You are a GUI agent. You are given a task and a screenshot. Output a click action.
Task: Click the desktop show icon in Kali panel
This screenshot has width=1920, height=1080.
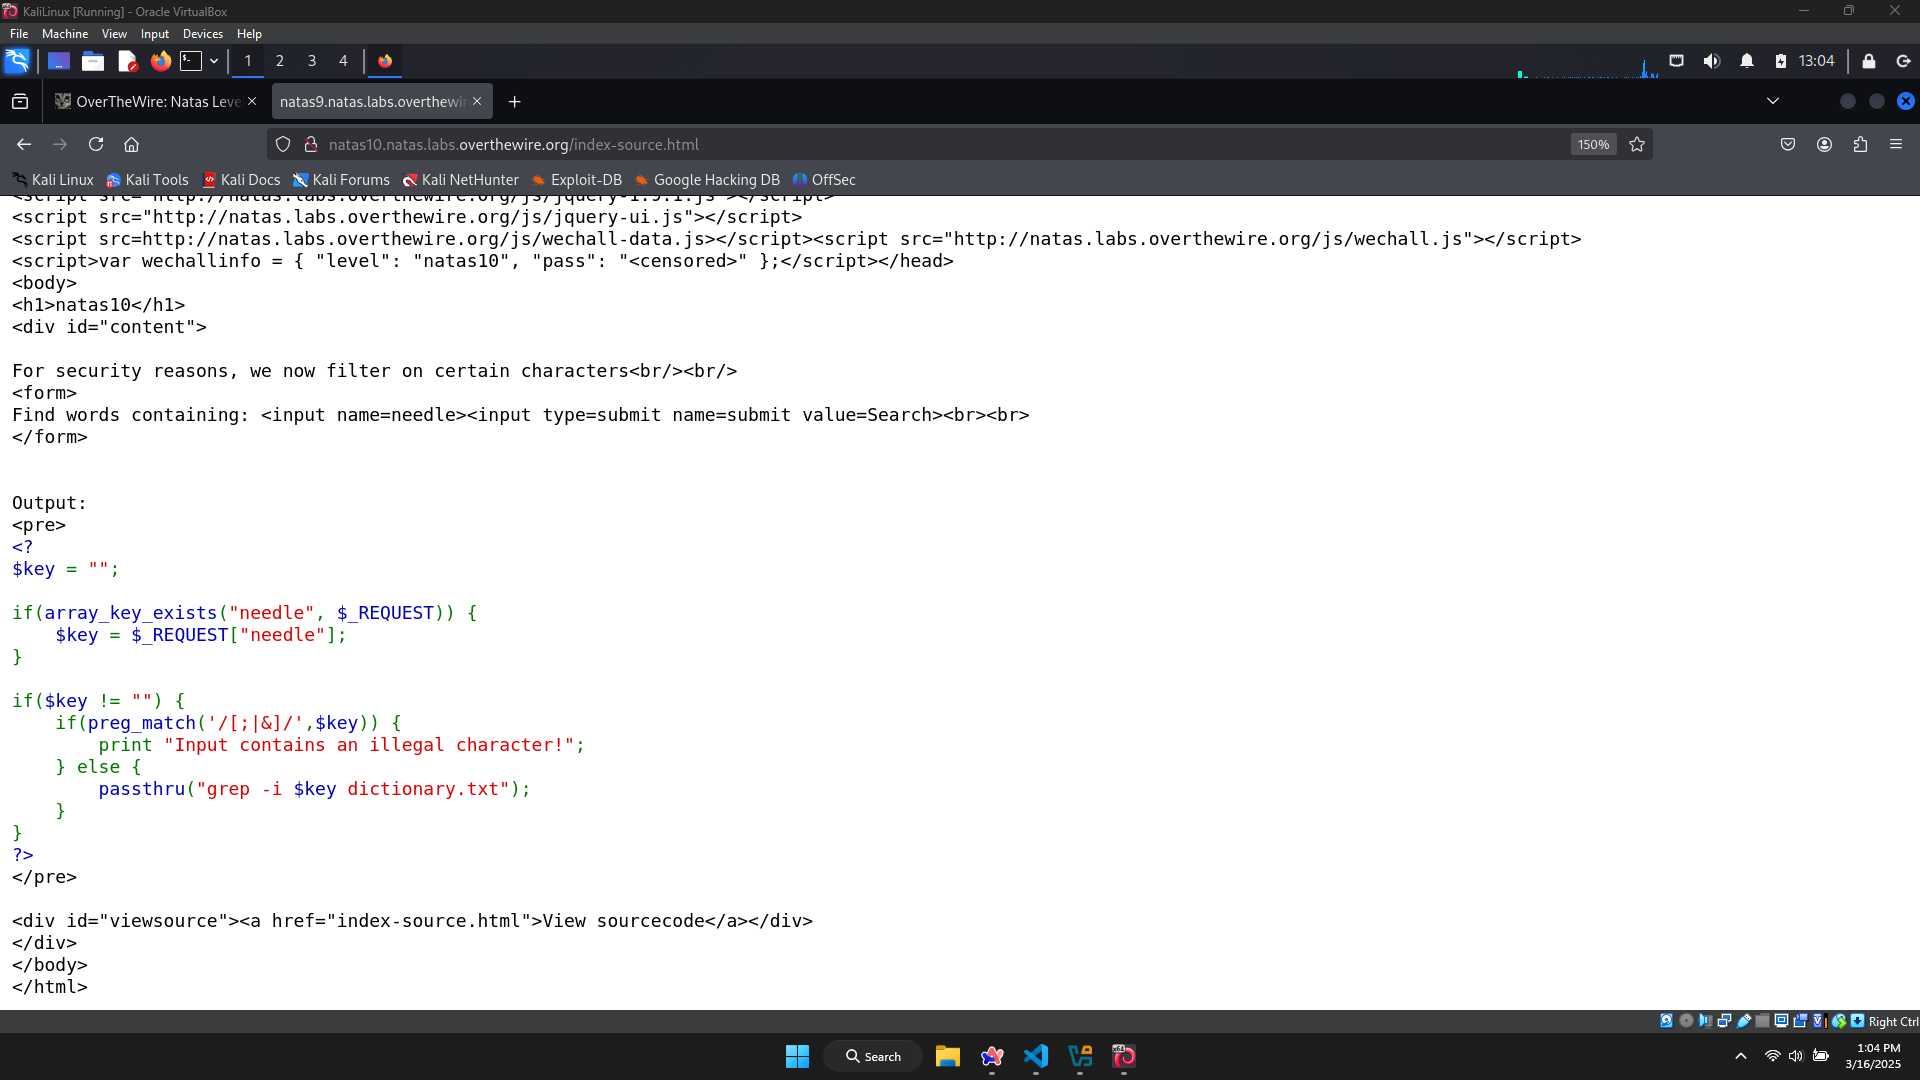[59, 61]
